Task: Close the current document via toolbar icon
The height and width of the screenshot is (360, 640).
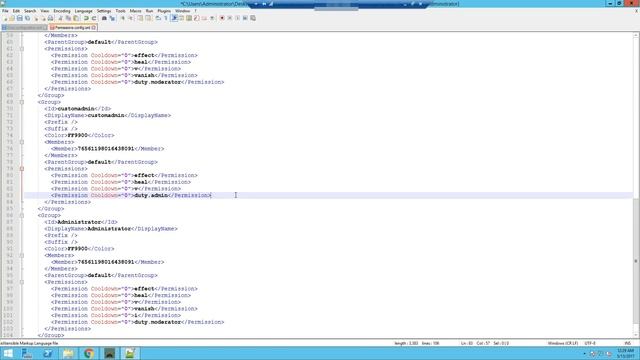Action: [36, 18]
